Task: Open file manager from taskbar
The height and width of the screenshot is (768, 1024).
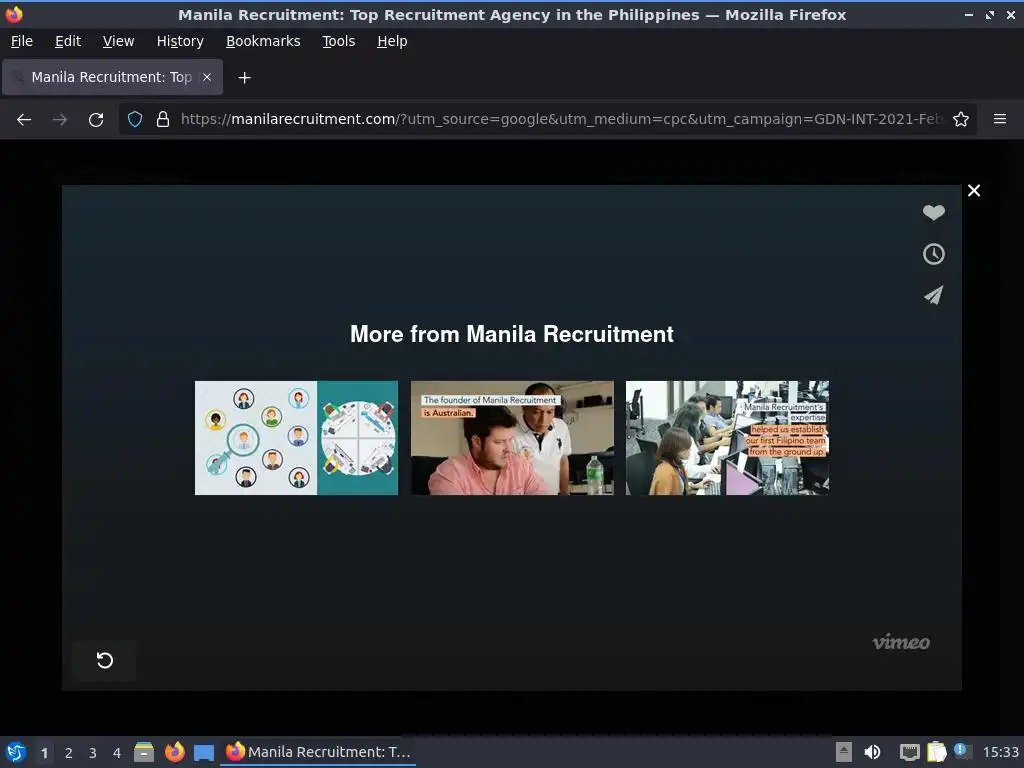Action: pos(144,752)
